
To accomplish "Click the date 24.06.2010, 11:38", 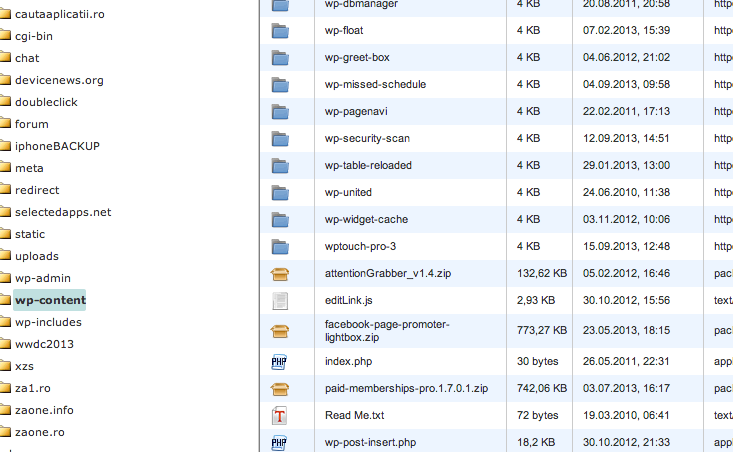I will [x=626, y=193].
